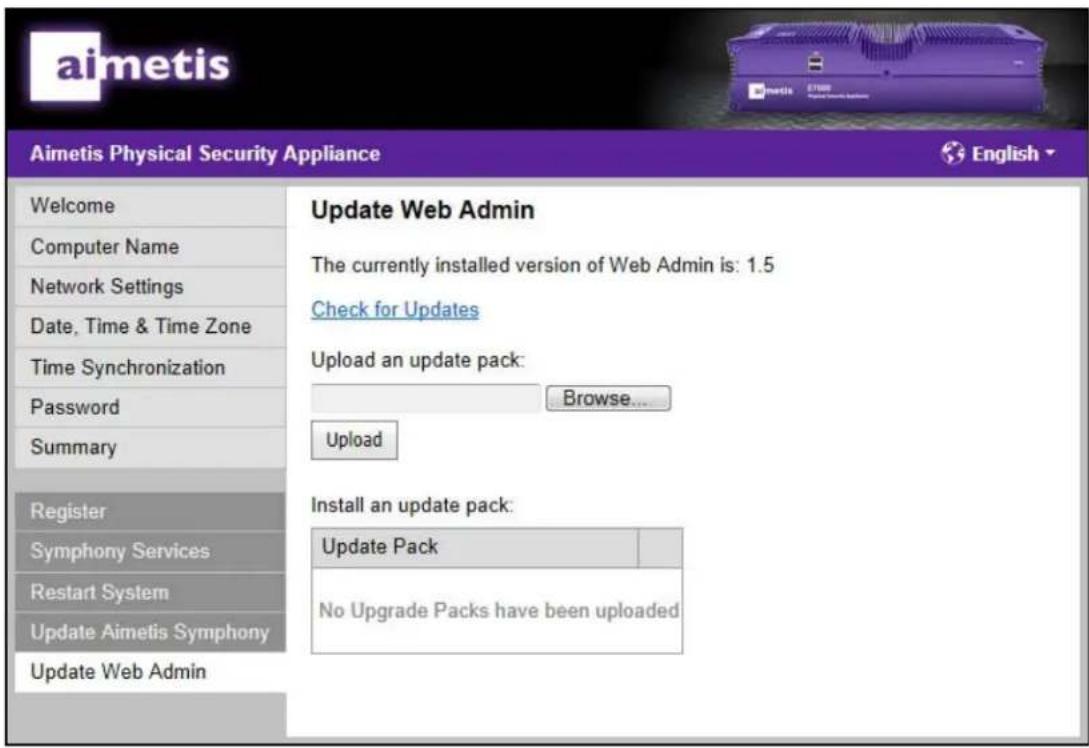The image size is (1089, 748).
Task: Click the 'No Upgrade Packs have been uploaded' message
Action: pos(498,610)
